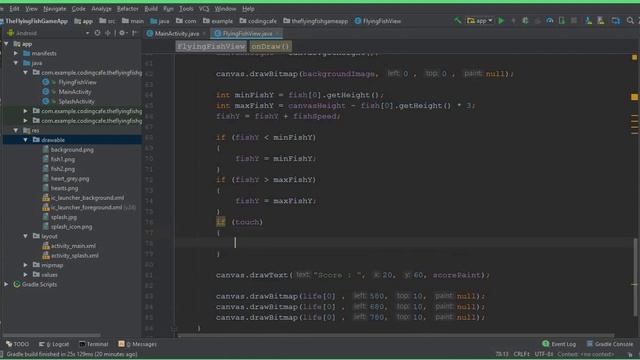Collapse the drawable folder

pyautogui.click(x=26, y=140)
